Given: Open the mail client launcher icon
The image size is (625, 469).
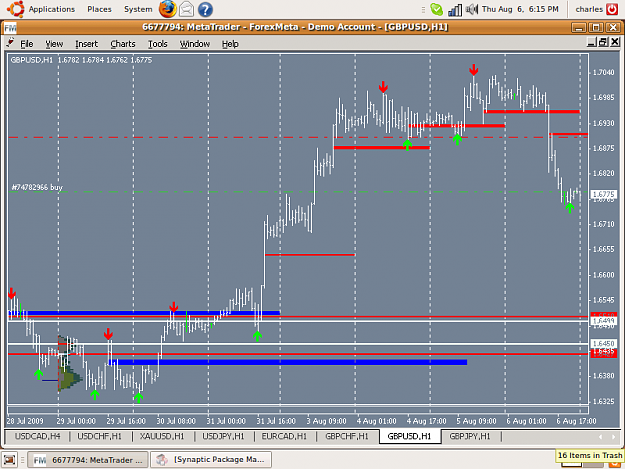Looking at the screenshot, I should pos(186,9).
